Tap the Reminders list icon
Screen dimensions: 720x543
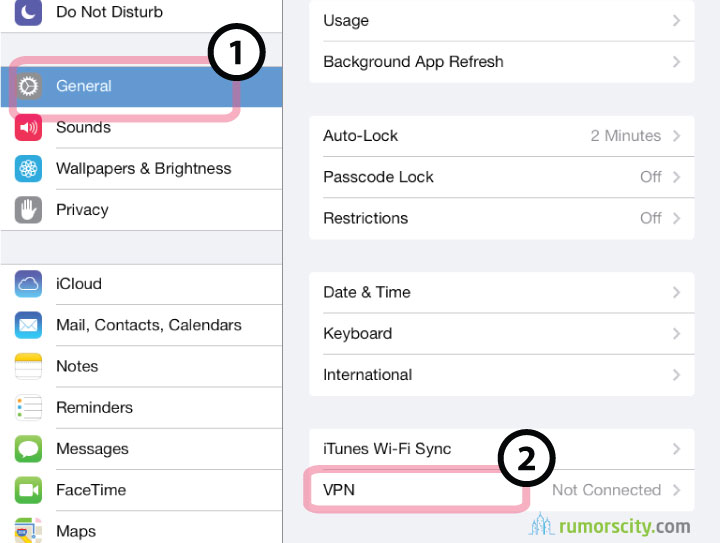point(28,408)
